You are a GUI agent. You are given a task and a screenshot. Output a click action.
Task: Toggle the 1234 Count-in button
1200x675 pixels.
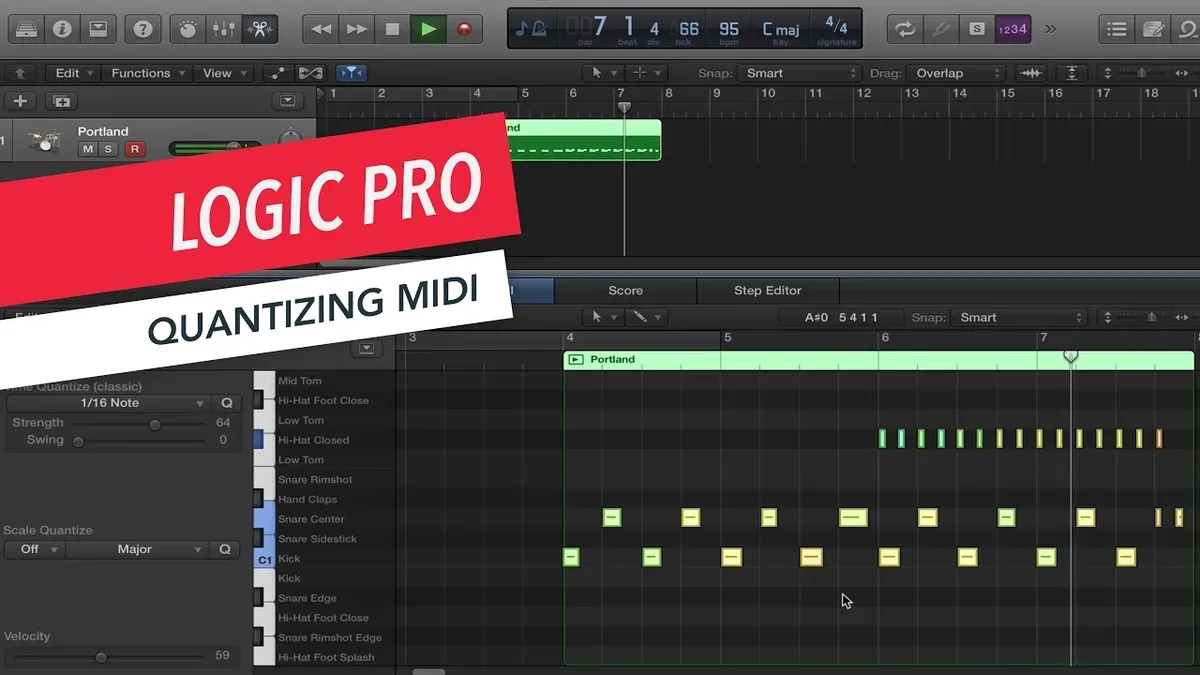(1012, 29)
